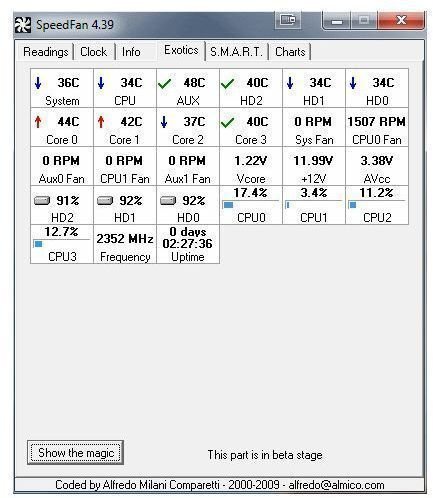Click the alfredo@almico.com status bar text
The height and width of the screenshot is (498, 433).
(336, 485)
